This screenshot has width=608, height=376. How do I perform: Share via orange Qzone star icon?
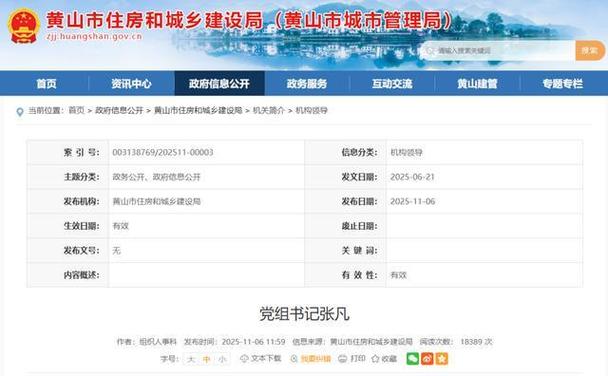coord(442,359)
